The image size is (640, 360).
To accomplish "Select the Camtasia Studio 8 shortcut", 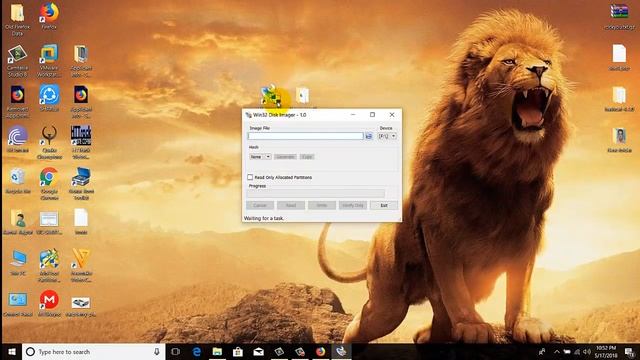I will pos(17,60).
